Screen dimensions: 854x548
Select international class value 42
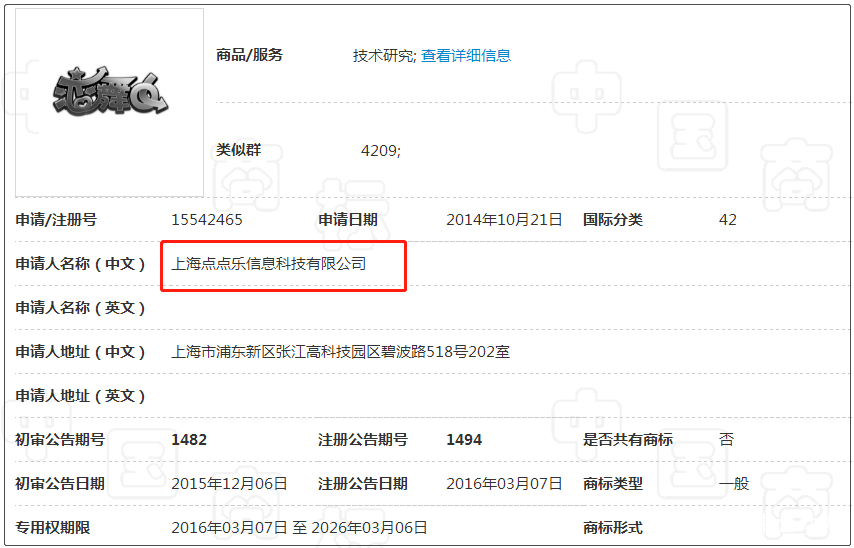tap(728, 220)
